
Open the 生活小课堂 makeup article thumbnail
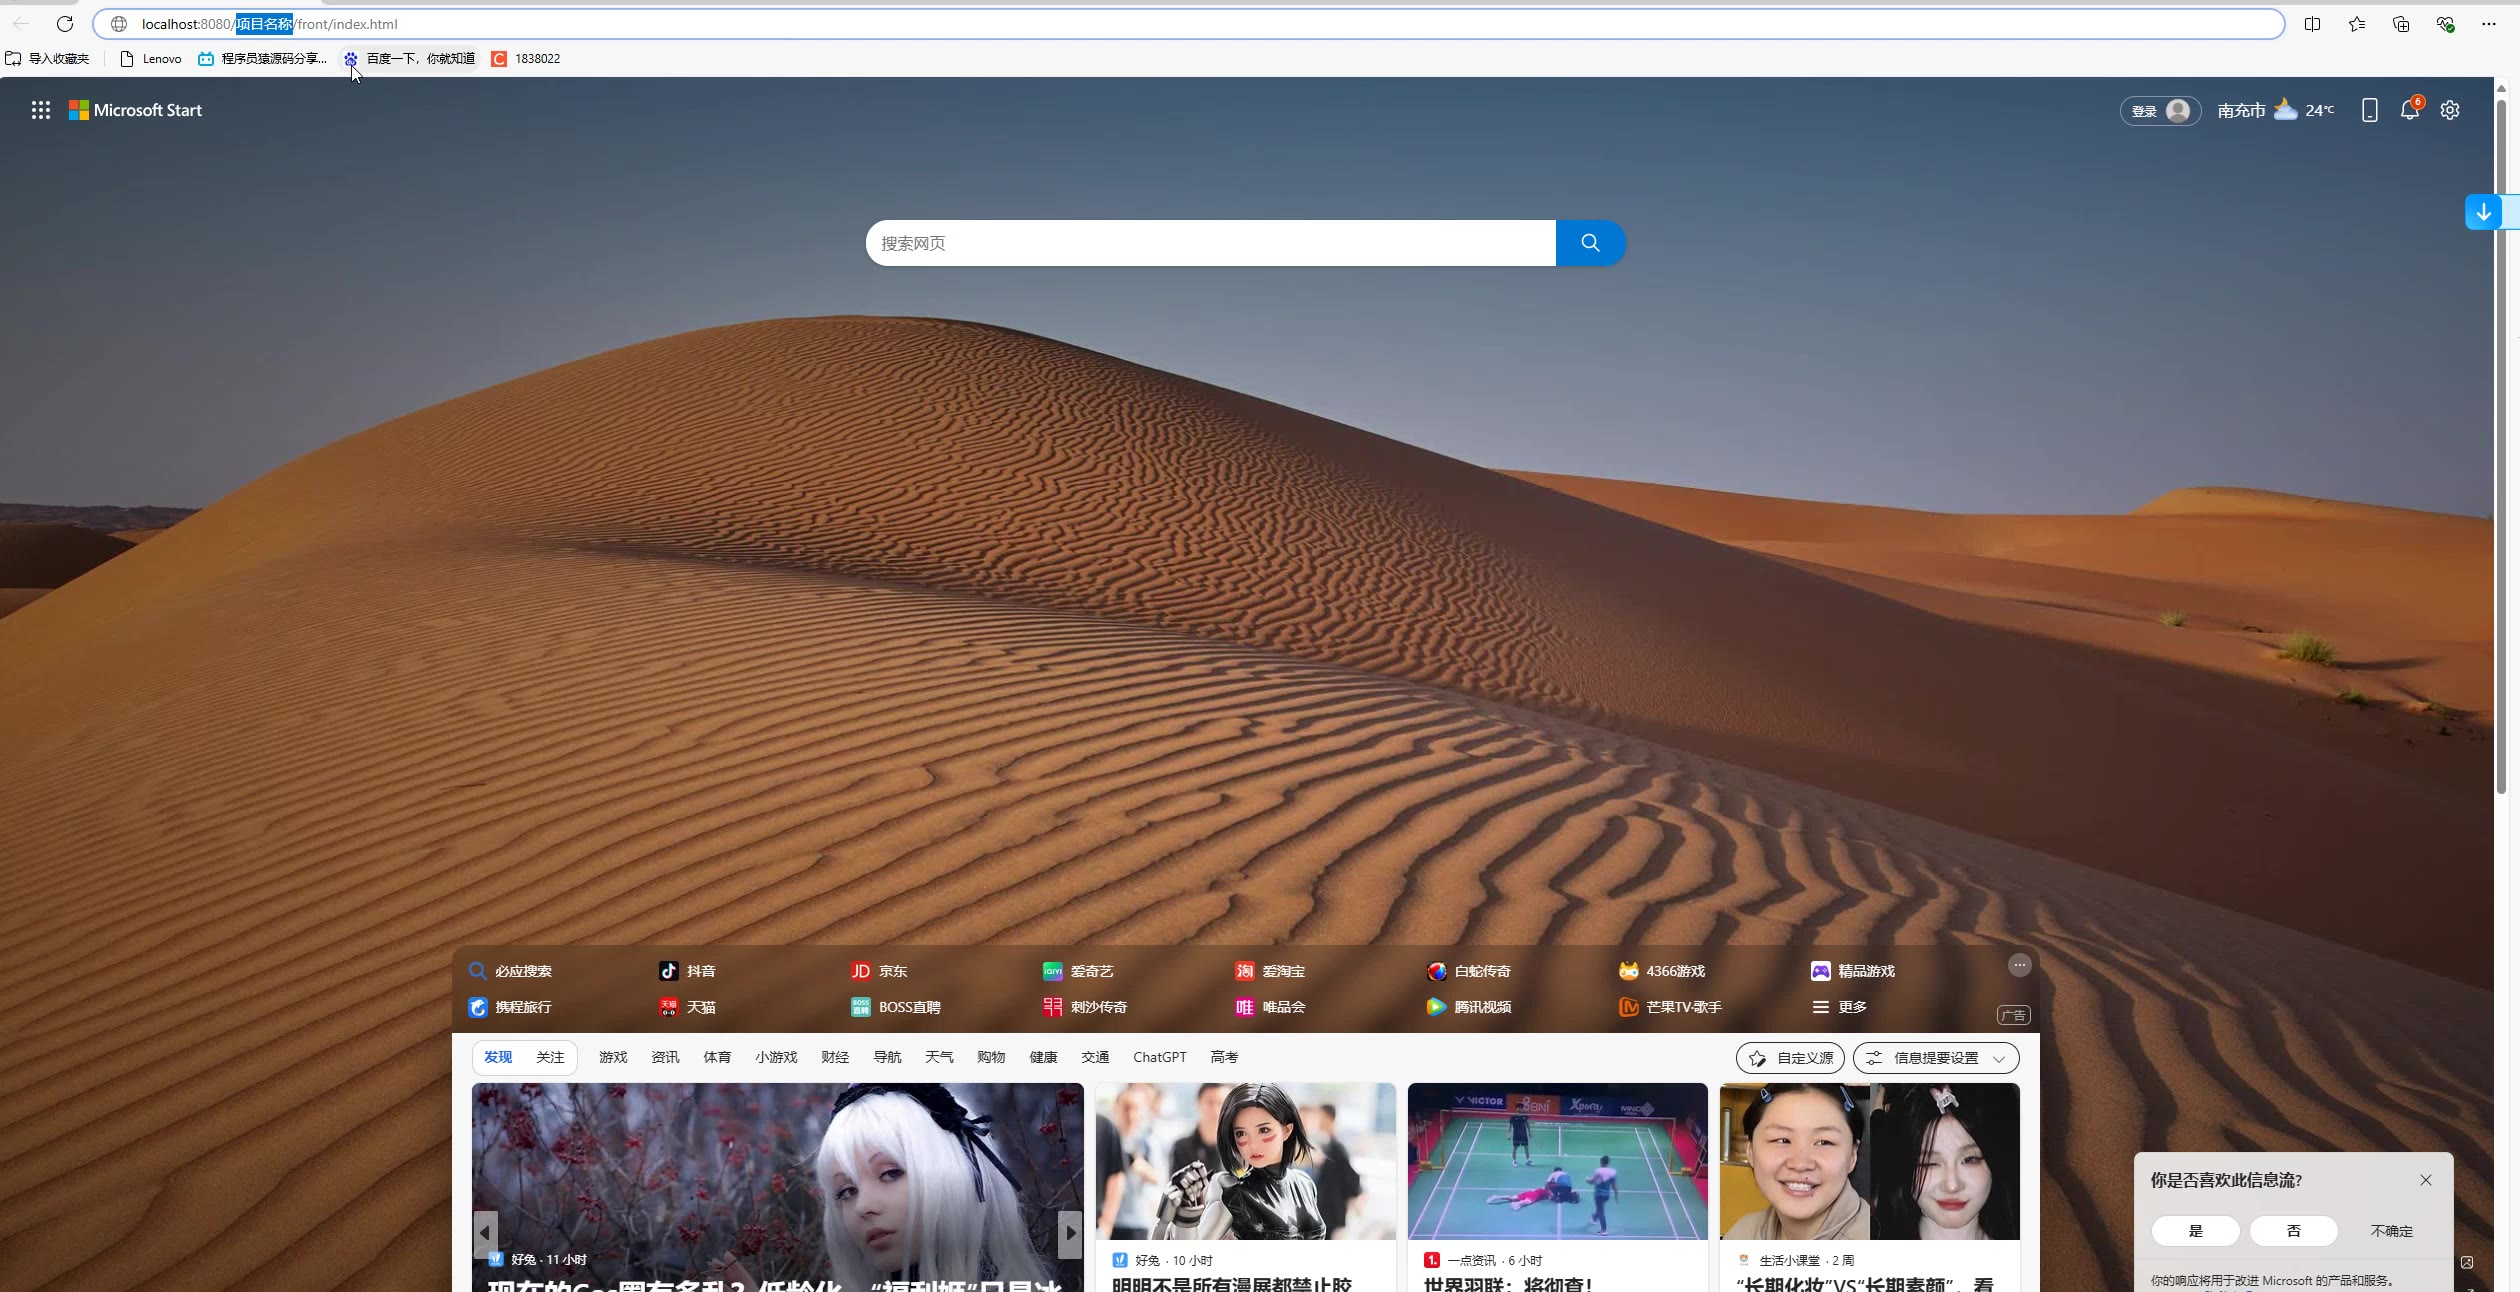coord(1869,1161)
